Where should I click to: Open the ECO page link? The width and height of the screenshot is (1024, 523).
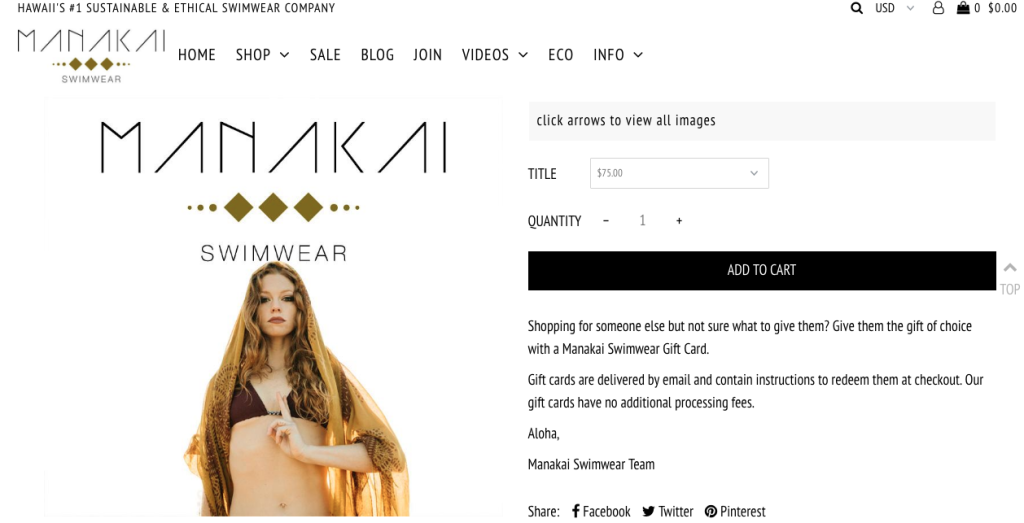561,55
